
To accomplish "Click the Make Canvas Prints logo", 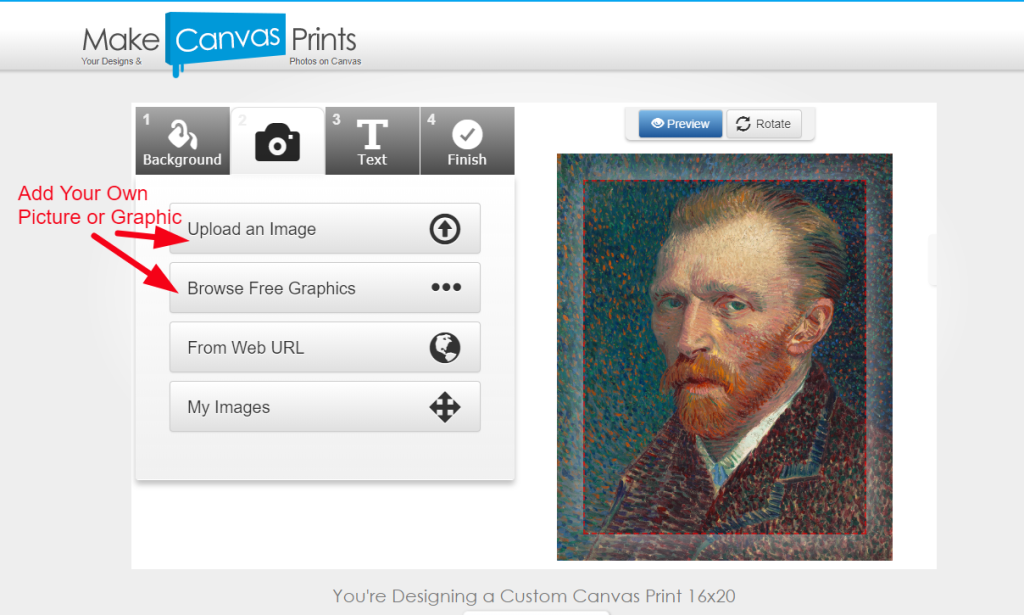I will point(220,42).
